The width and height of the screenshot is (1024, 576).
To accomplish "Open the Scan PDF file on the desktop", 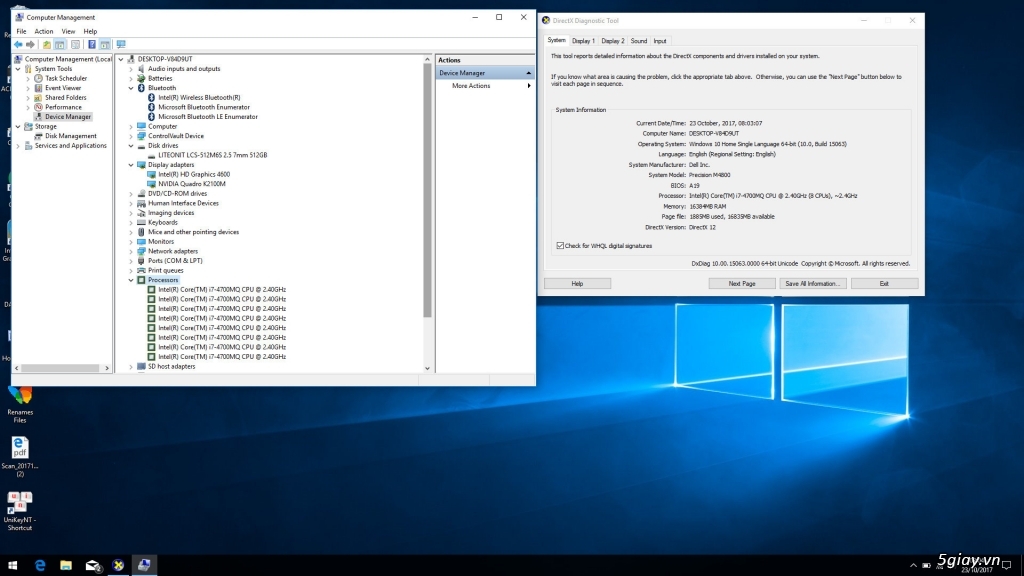I will click(19, 449).
